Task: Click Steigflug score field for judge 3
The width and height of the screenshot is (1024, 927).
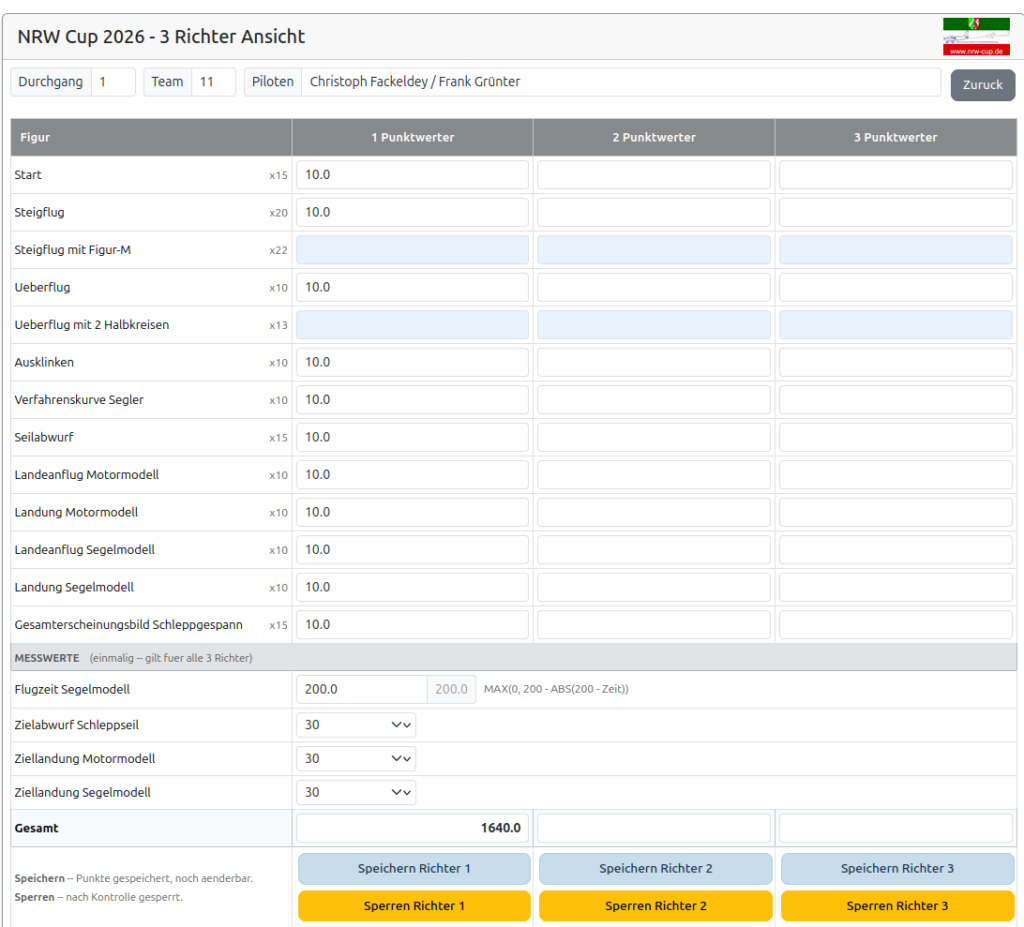Action: click(x=895, y=212)
